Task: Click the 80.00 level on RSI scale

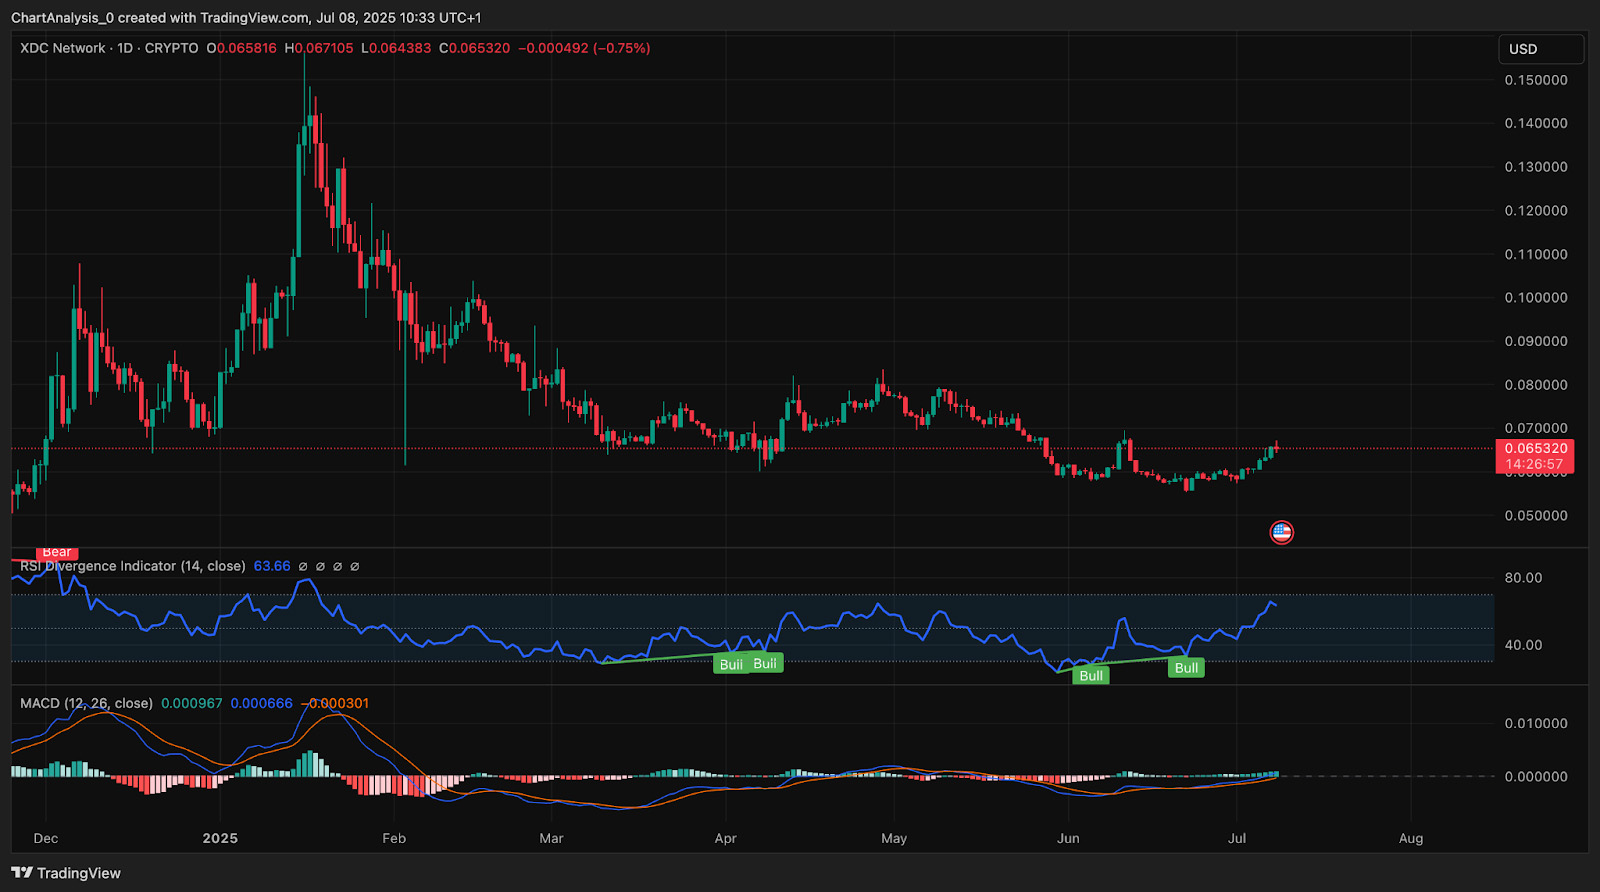Action: click(x=1523, y=578)
